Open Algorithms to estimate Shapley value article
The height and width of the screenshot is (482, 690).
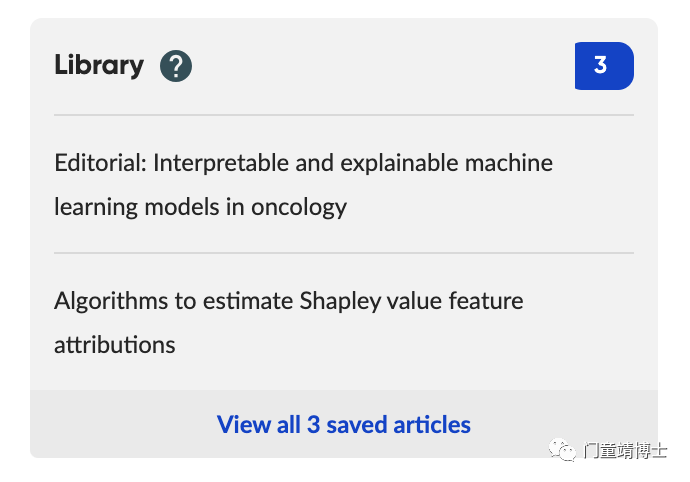click(289, 323)
